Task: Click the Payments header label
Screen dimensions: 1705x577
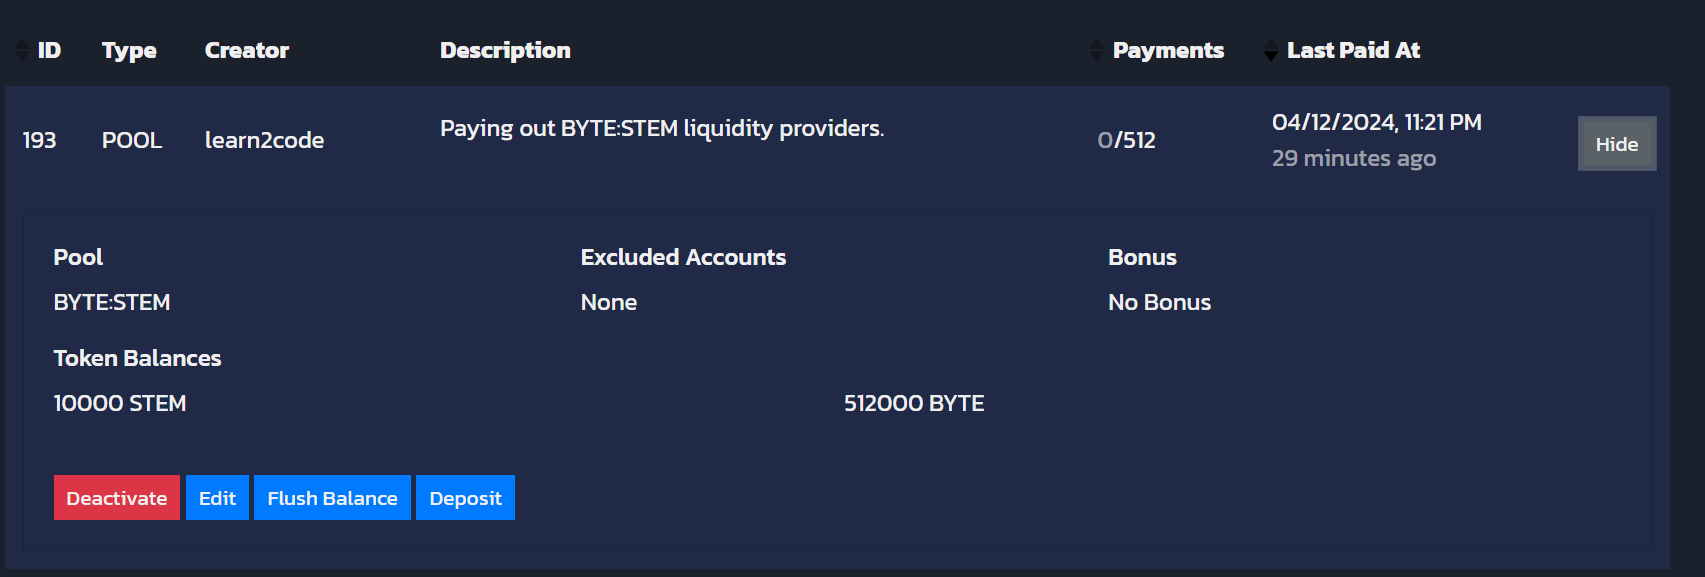Action: point(1168,50)
